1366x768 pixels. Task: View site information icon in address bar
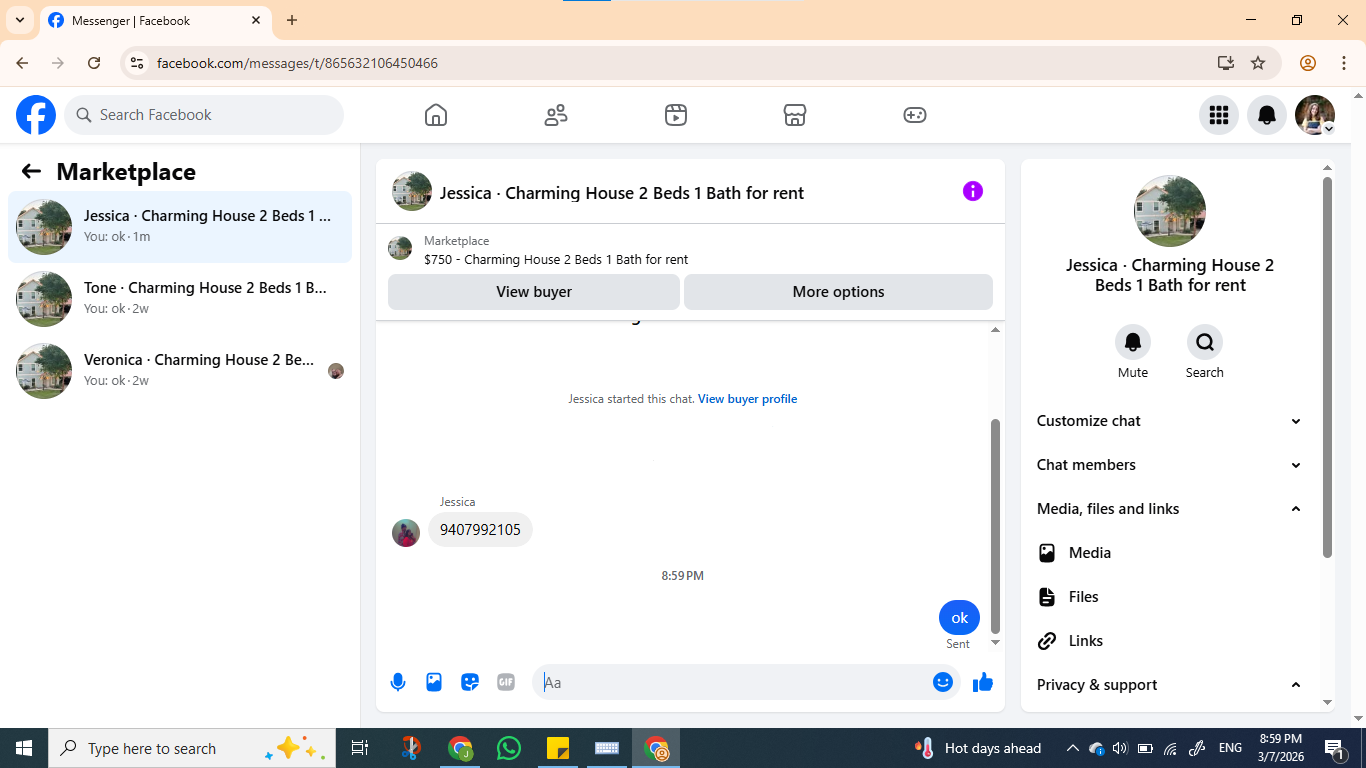point(138,63)
